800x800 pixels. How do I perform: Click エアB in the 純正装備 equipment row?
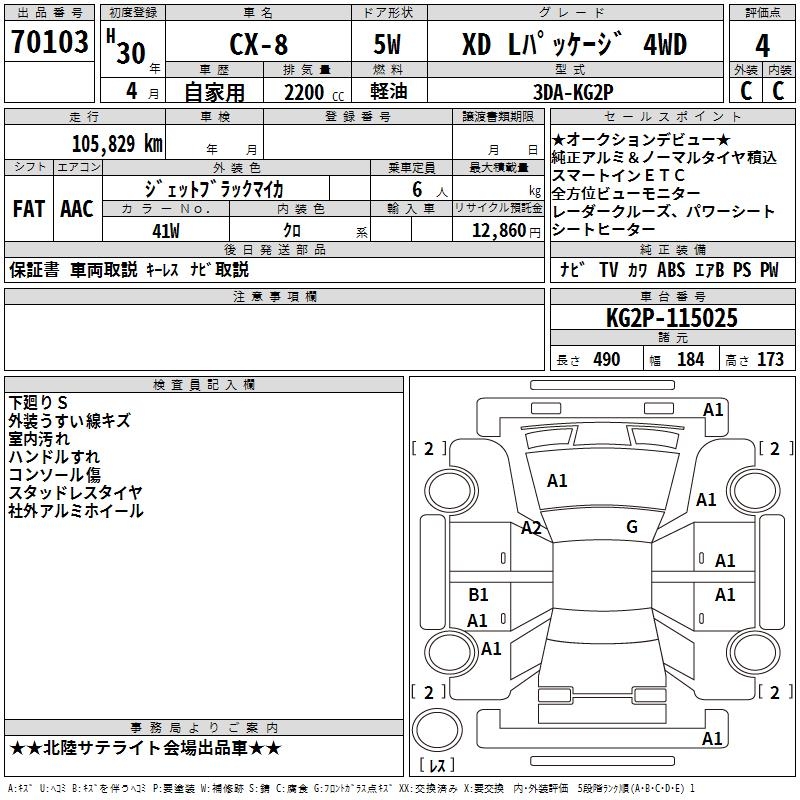click(709, 269)
